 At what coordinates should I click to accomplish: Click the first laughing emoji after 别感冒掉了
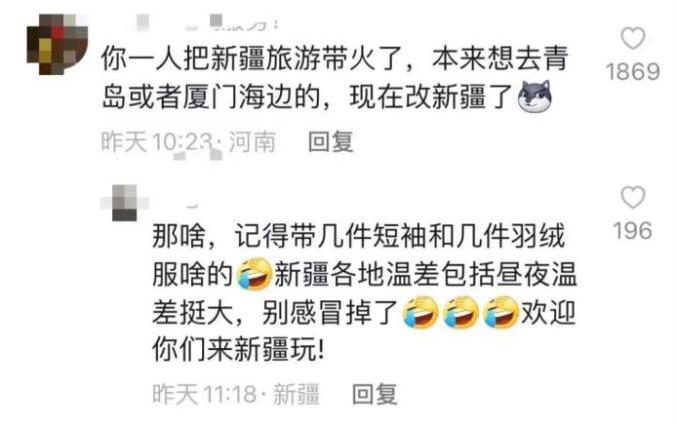point(421,312)
